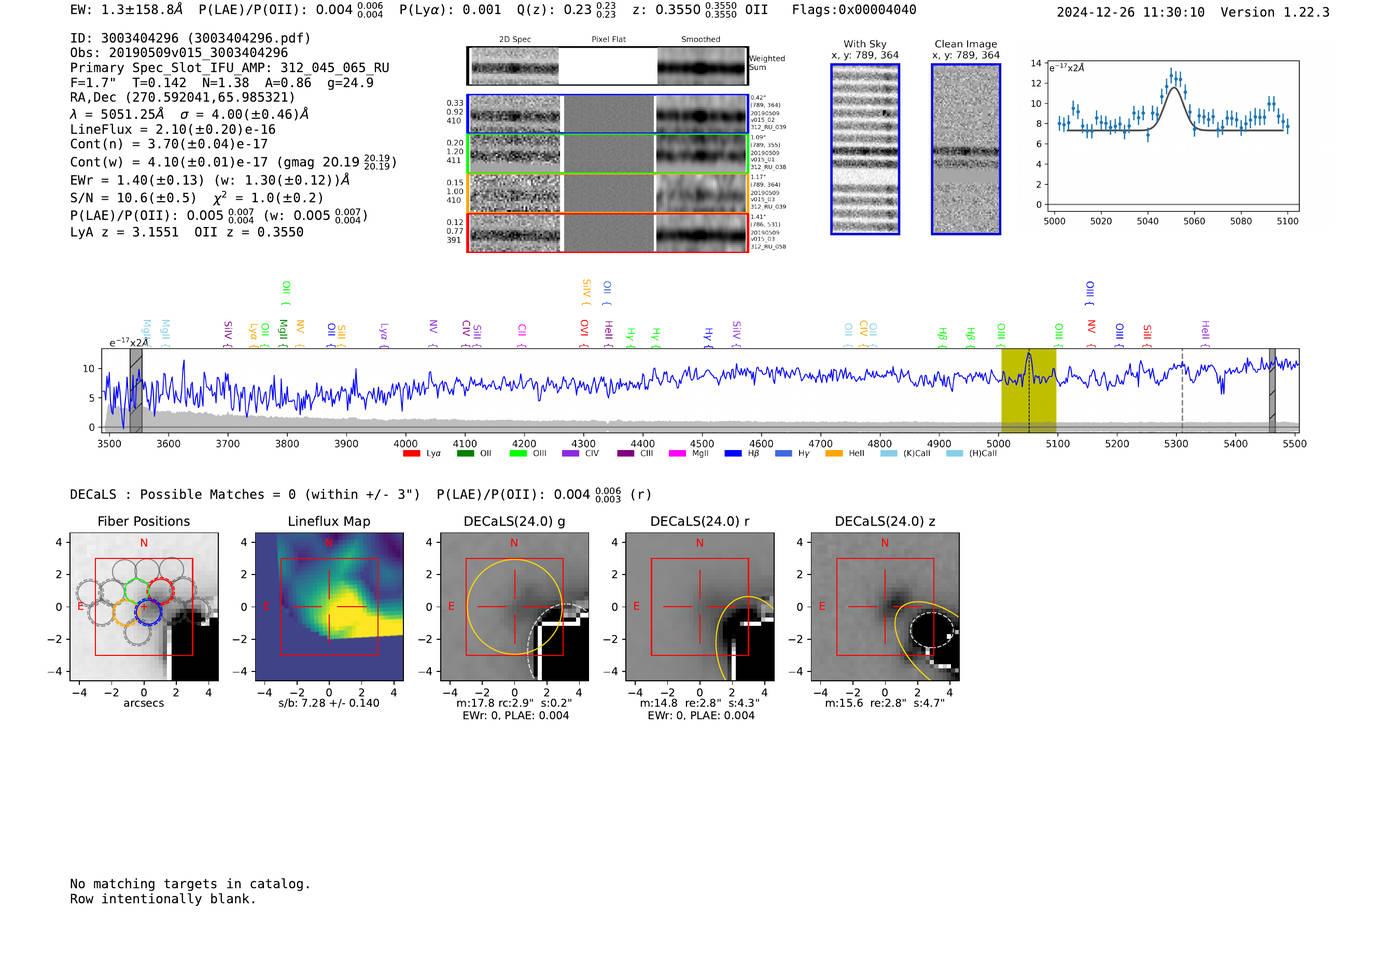Select the MgII magenta legend swatch
The width and height of the screenshot is (1400, 953).
click(677, 454)
